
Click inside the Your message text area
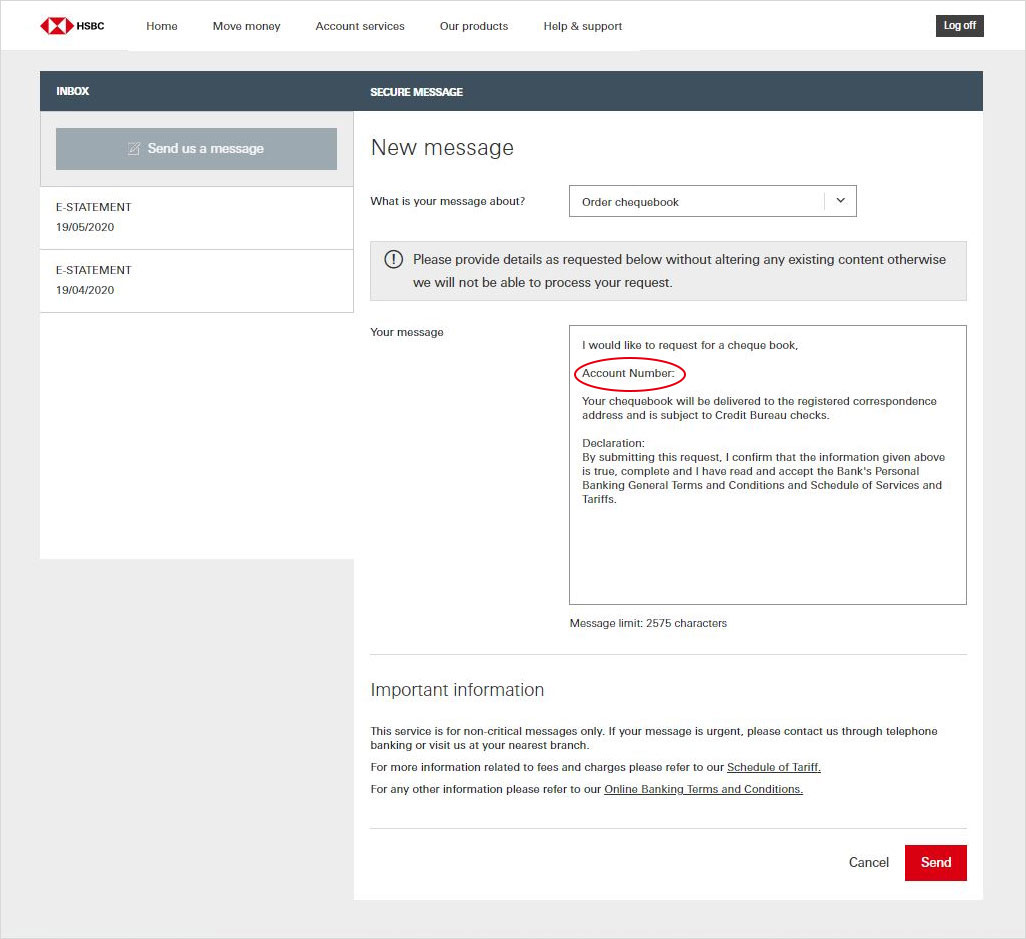pos(768,465)
